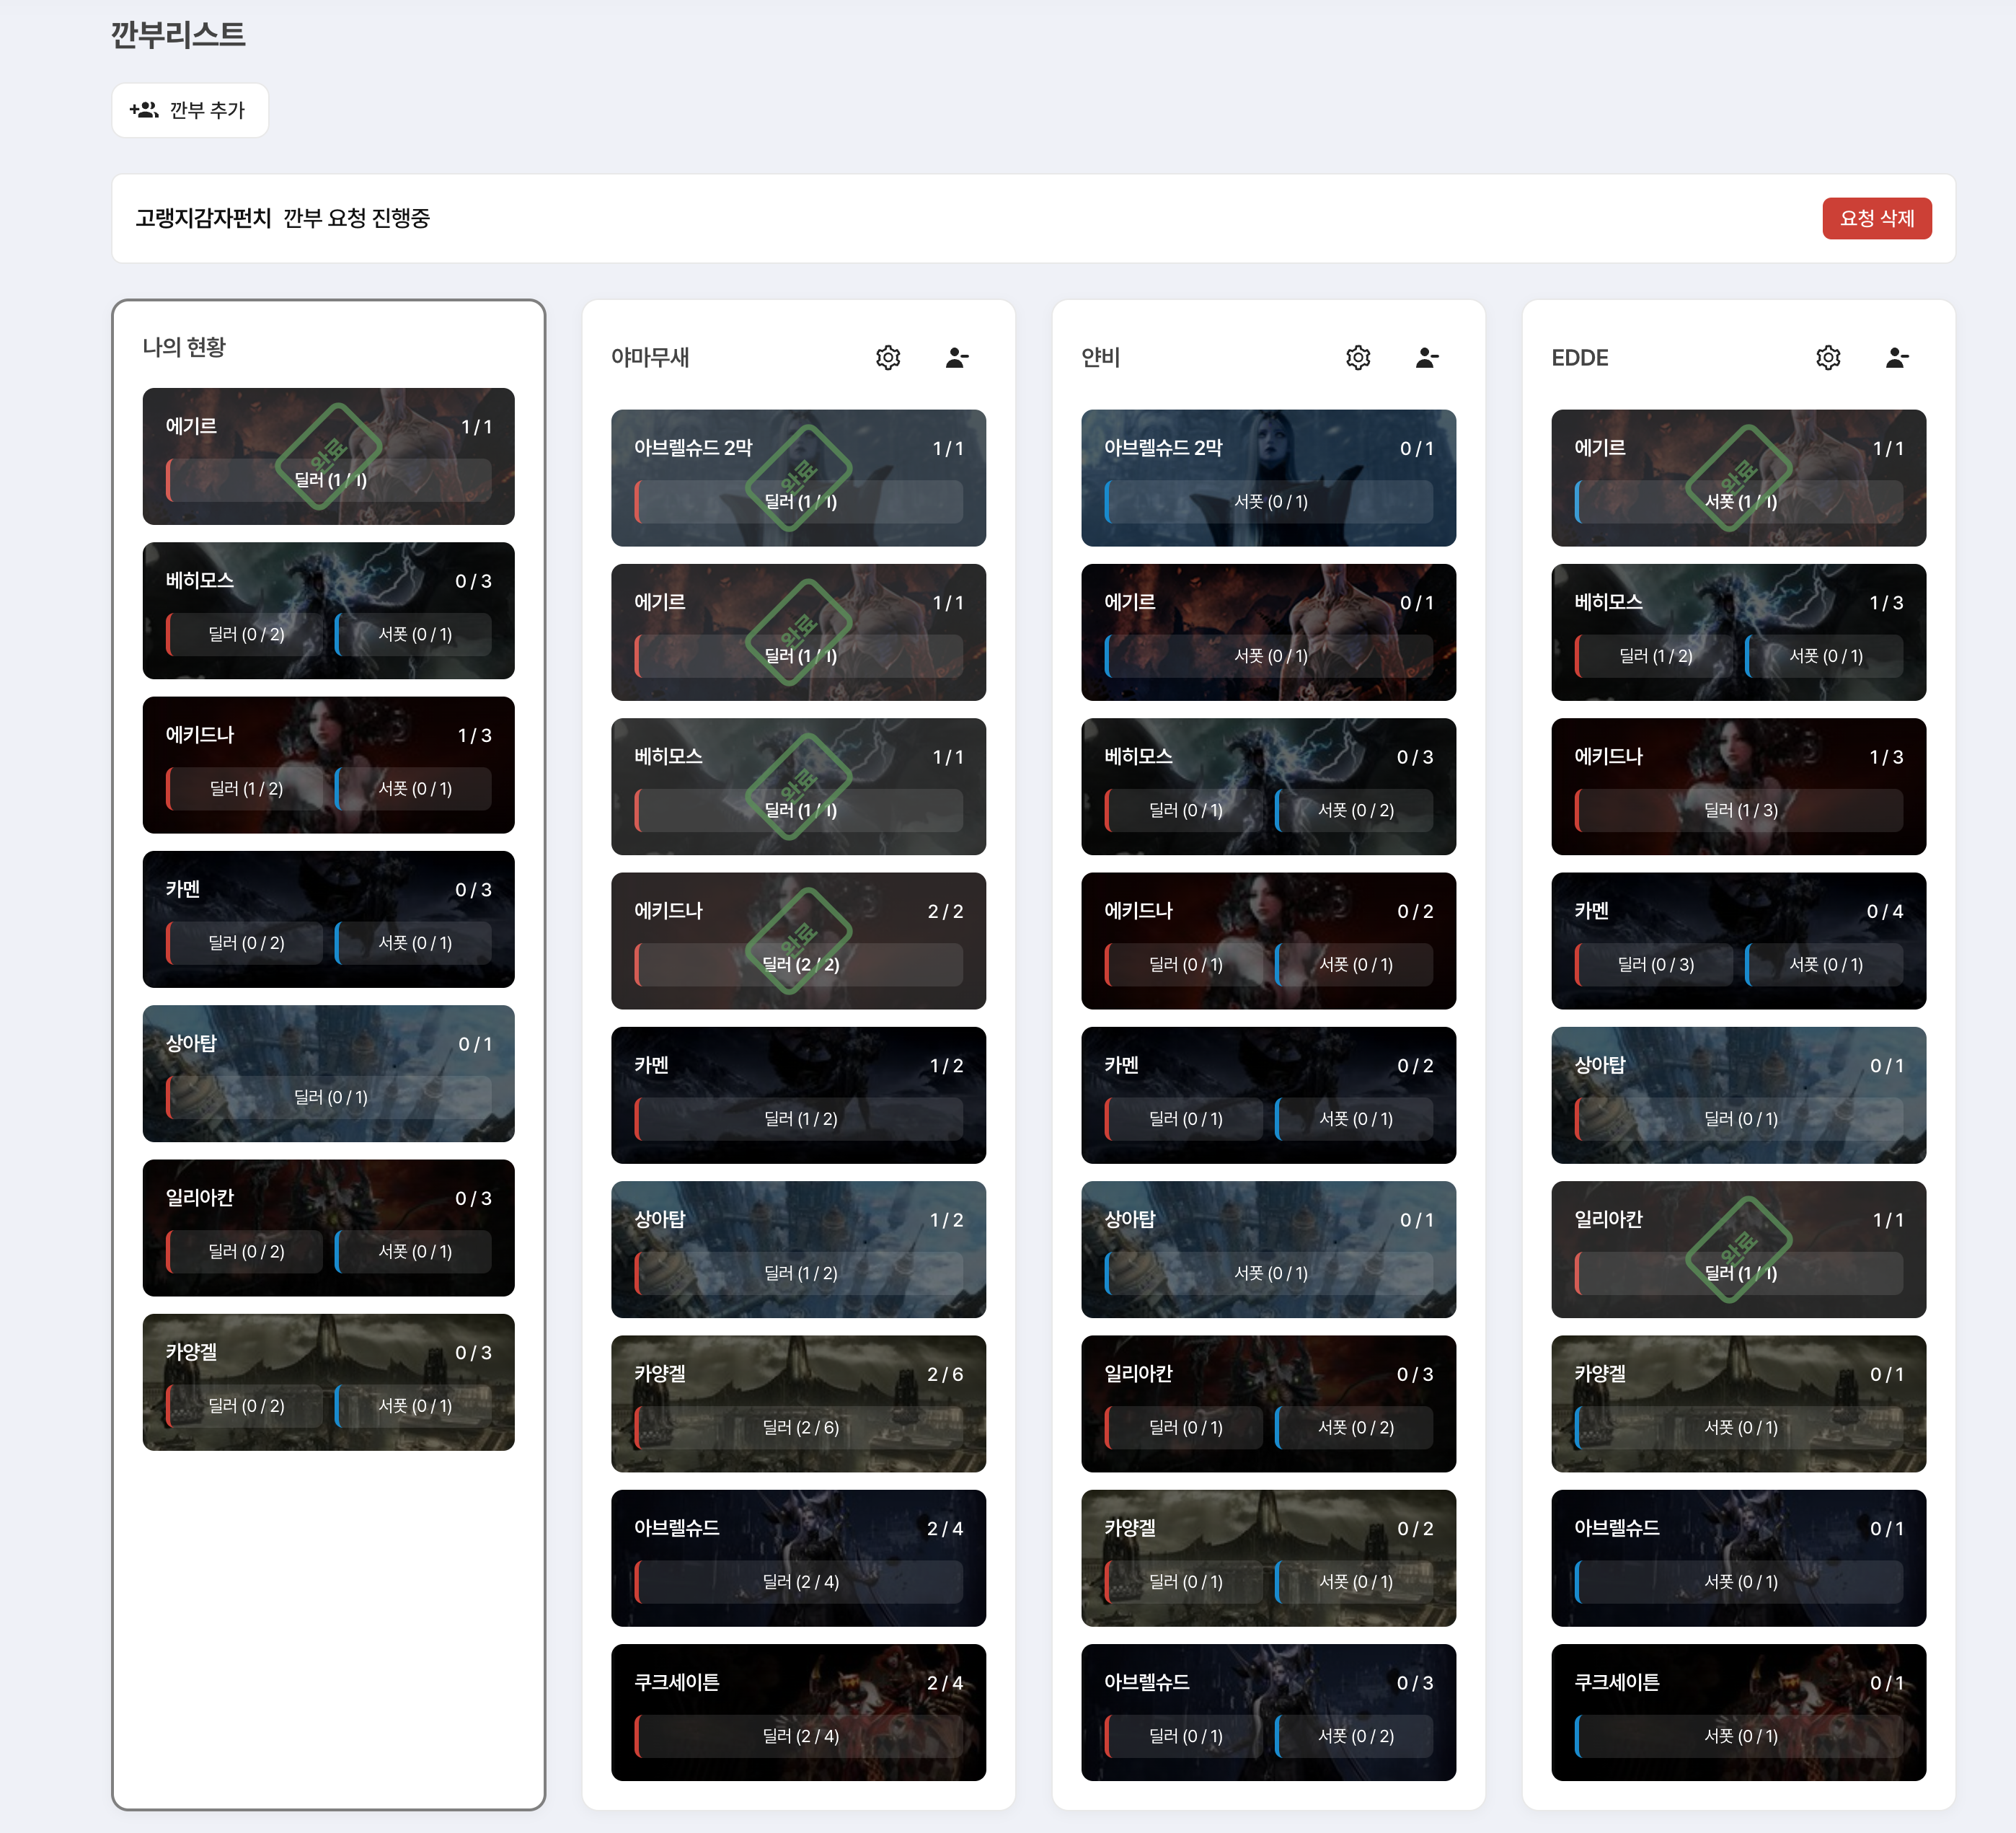The width and height of the screenshot is (2016, 1833).
Task: Toggle 카멘 딜러 (0/2) in 나의 현황
Action: 246,942
